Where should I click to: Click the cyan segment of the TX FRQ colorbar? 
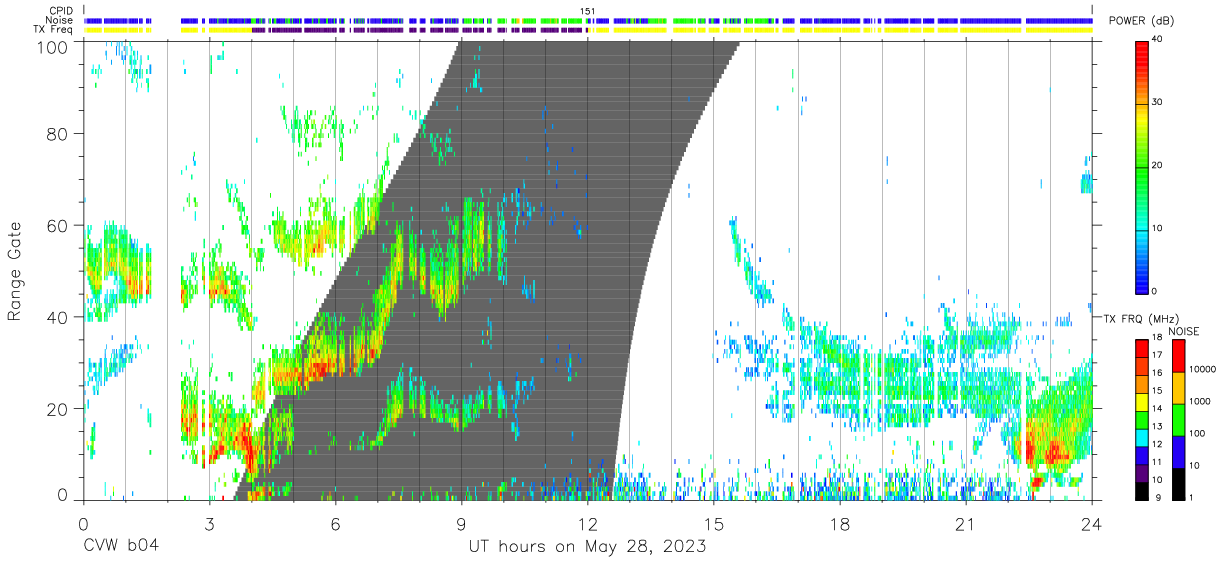pyautogui.click(x=1143, y=437)
